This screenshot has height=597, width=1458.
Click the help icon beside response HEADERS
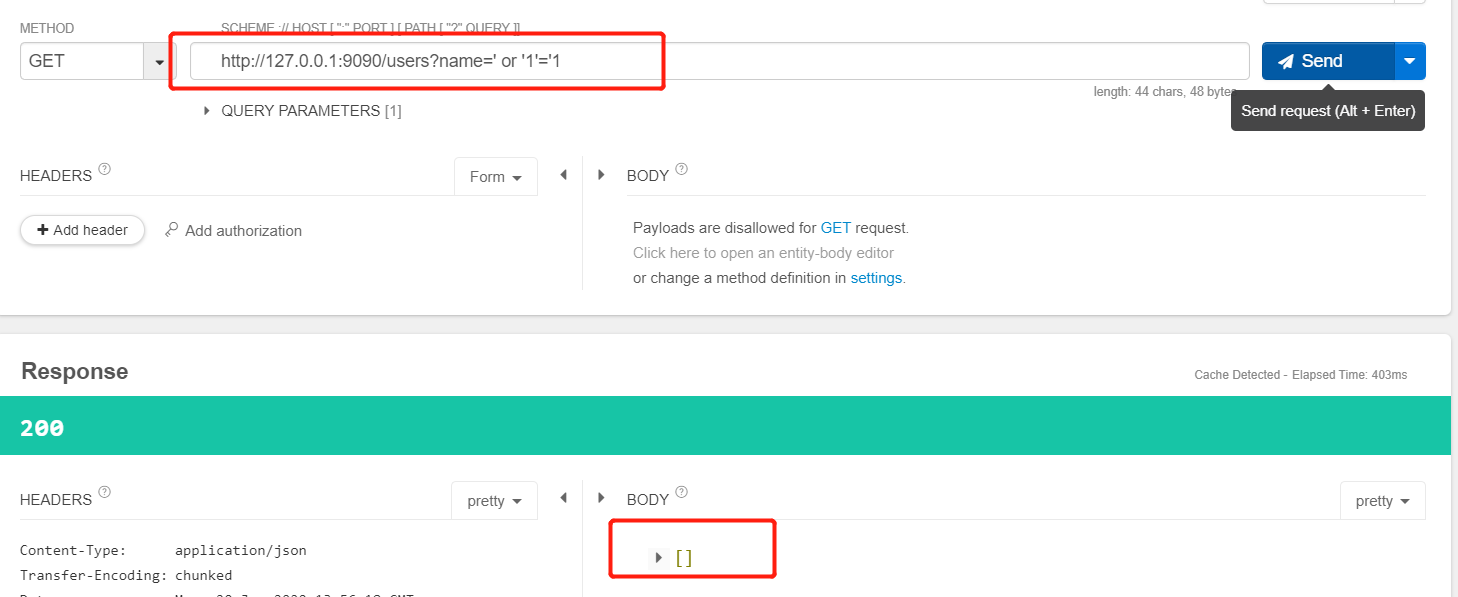[105, 493]
